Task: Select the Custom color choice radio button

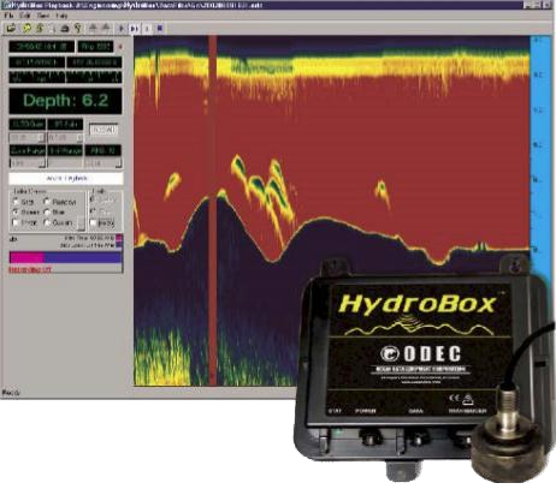Action: coord(47,222)
